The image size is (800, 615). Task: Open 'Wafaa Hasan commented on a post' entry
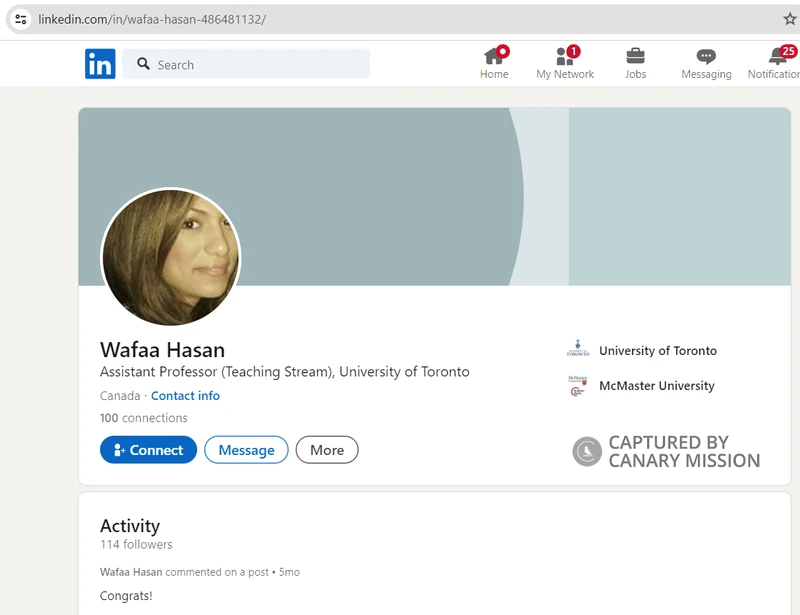199,572
